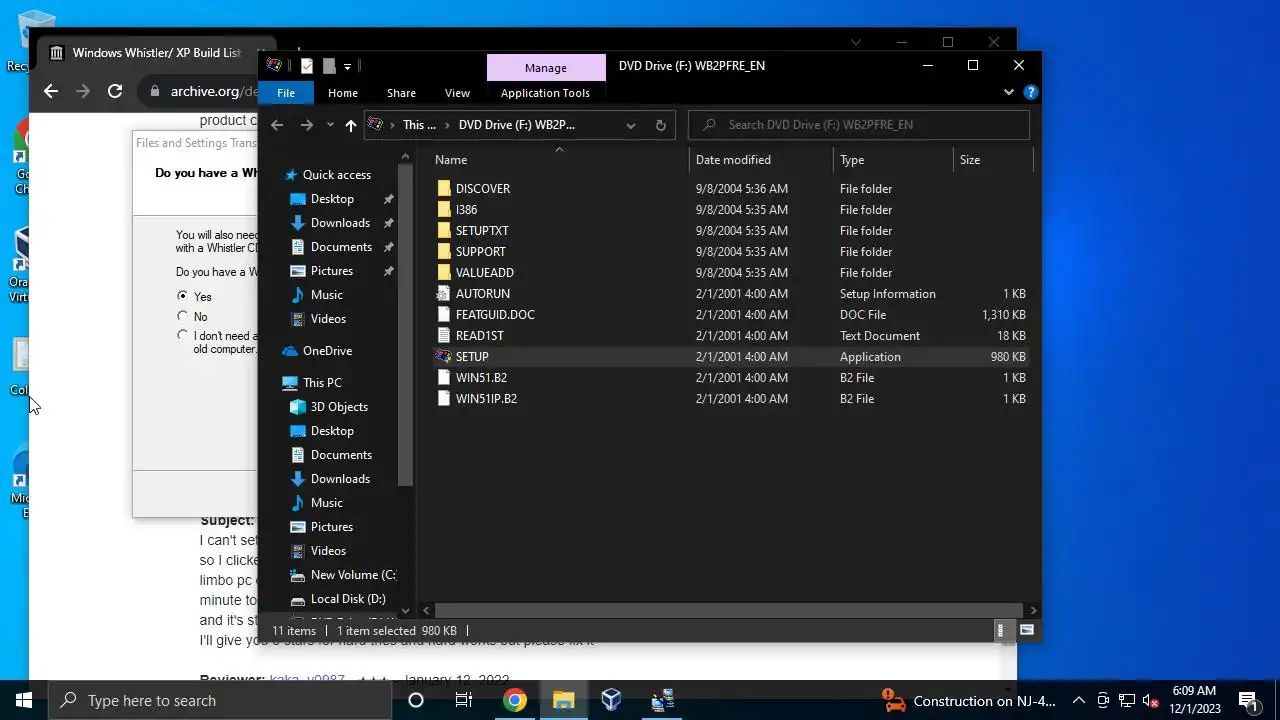Reload the archive.org page in Chrome
The height and width of the screenshot is (720, 1280).
coord(115,91)
